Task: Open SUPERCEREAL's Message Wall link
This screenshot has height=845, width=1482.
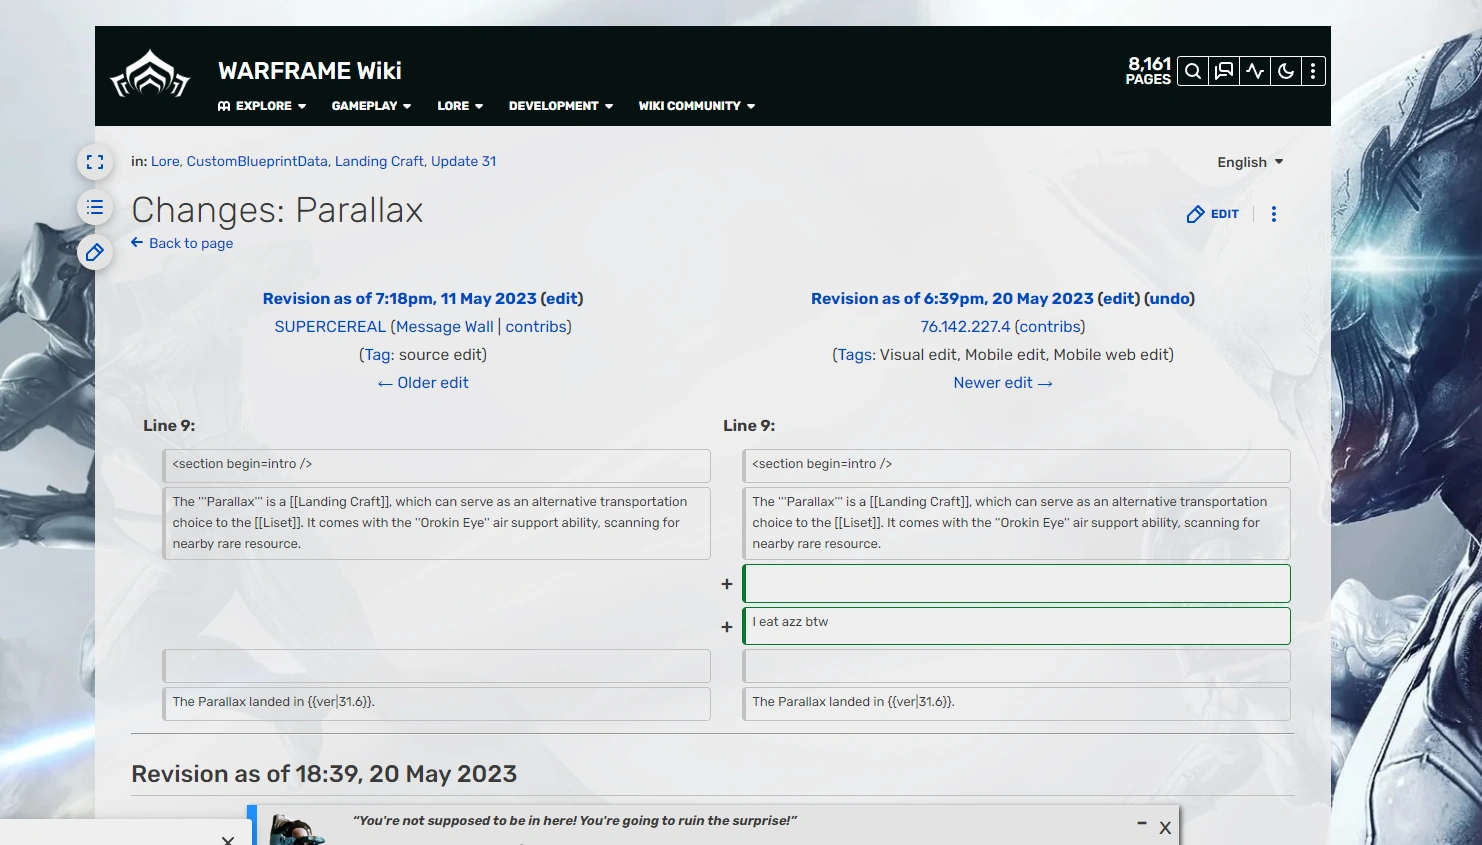Action: click(444, 327)
